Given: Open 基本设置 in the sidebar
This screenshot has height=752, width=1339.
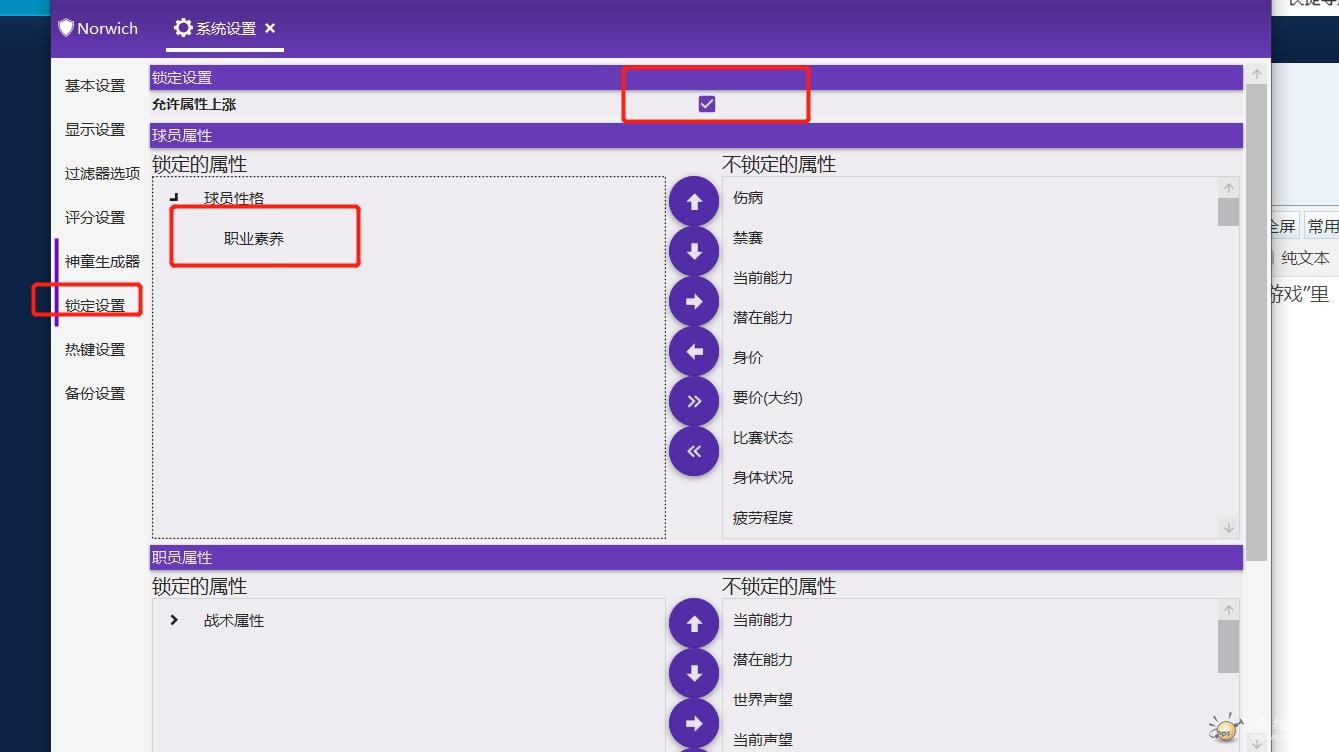Looking at the screenshot, I should [x=95, y=86].
